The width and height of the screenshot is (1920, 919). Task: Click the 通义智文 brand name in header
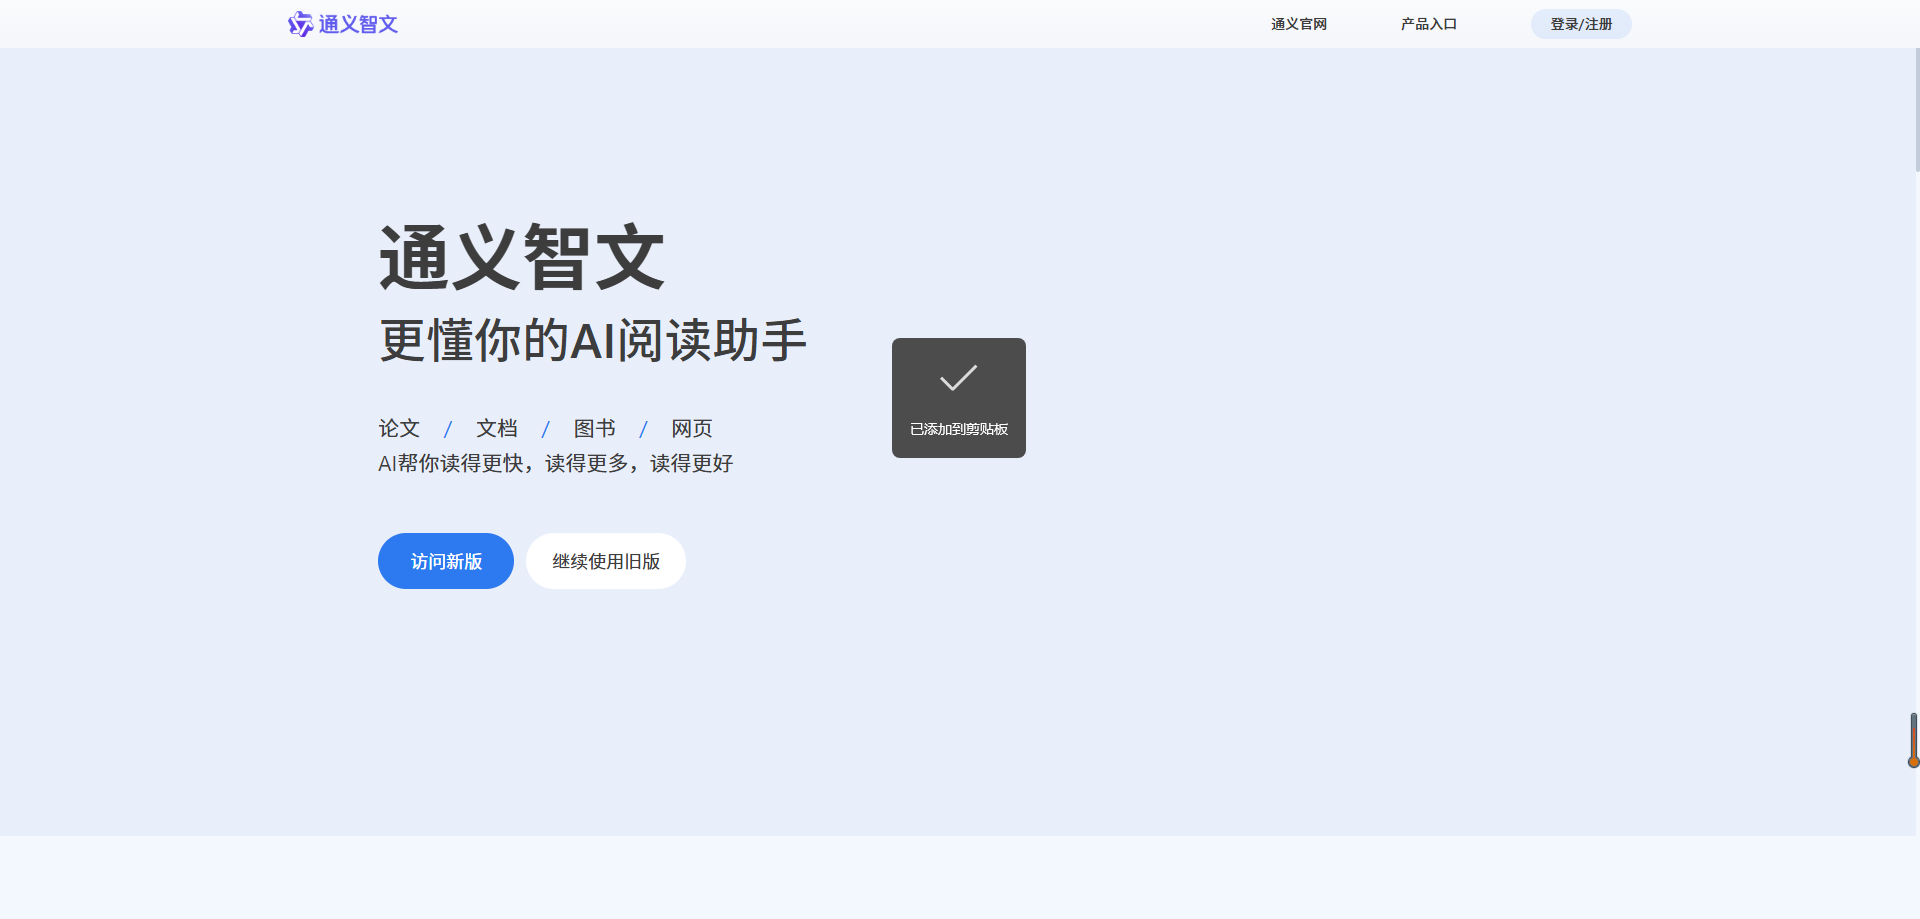click(358, 24)
